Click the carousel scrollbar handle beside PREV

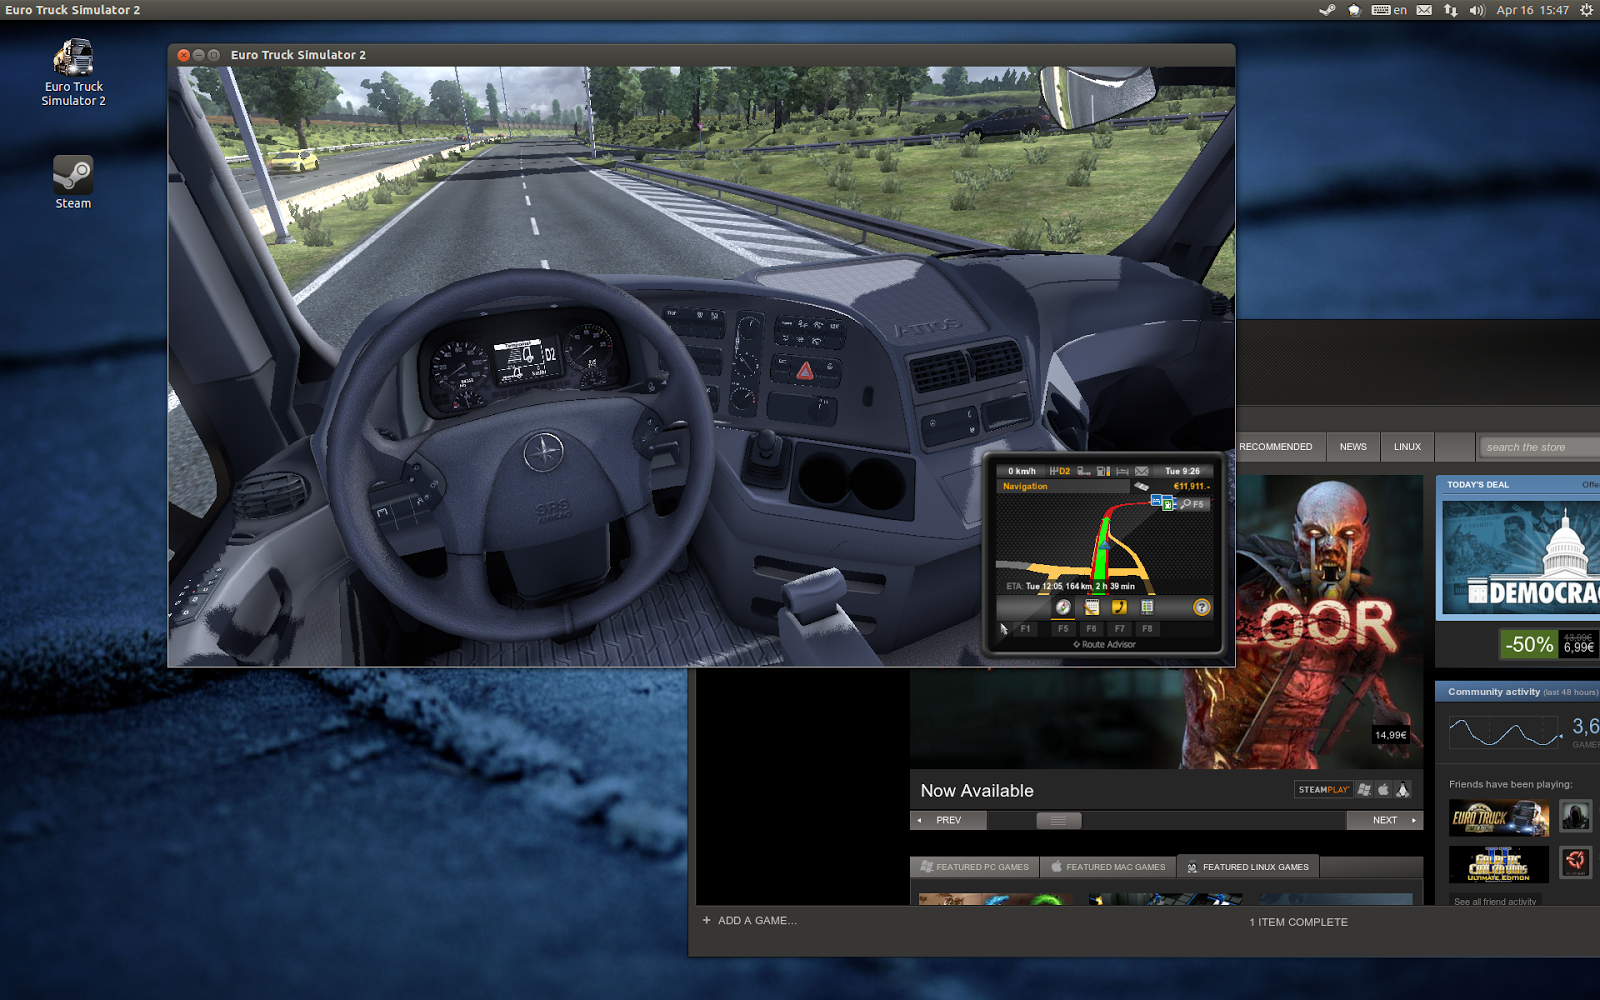point(1058,820)
